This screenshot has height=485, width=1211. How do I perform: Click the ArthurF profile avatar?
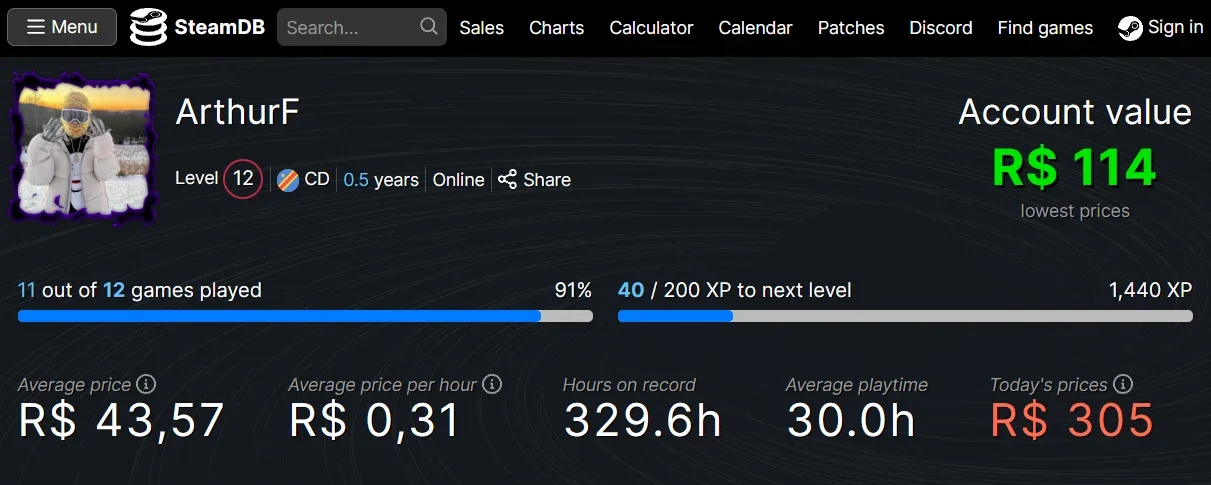(x=82, y=147)
